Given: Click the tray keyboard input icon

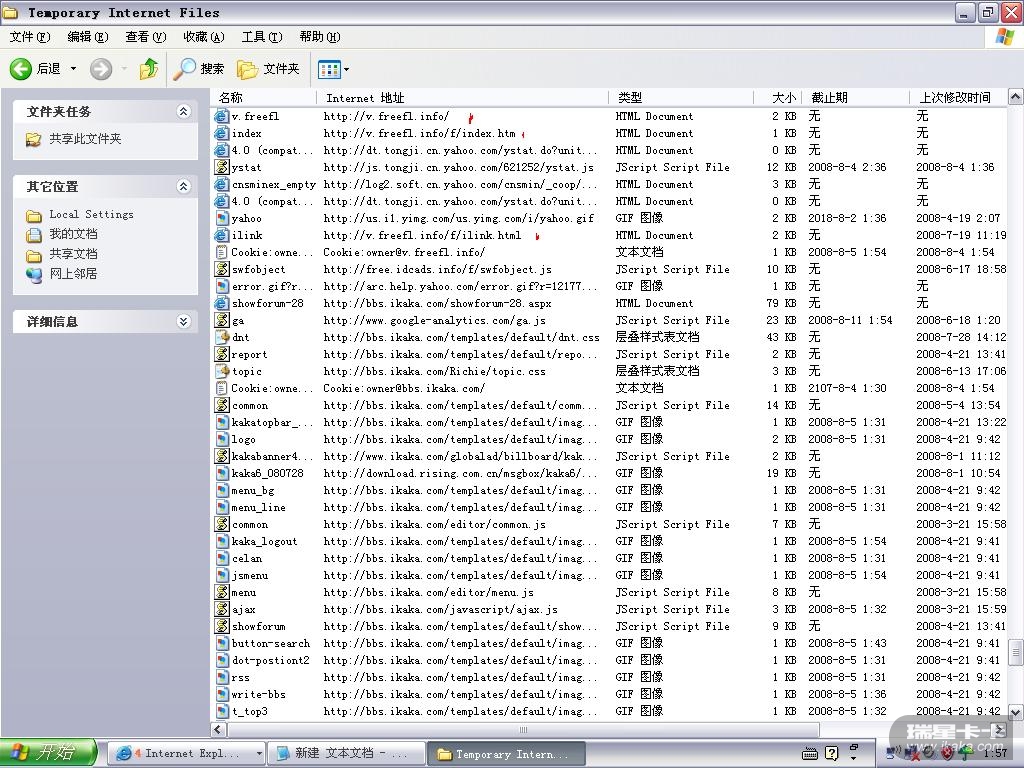Looking at the screenshot, I should (810, 754).
